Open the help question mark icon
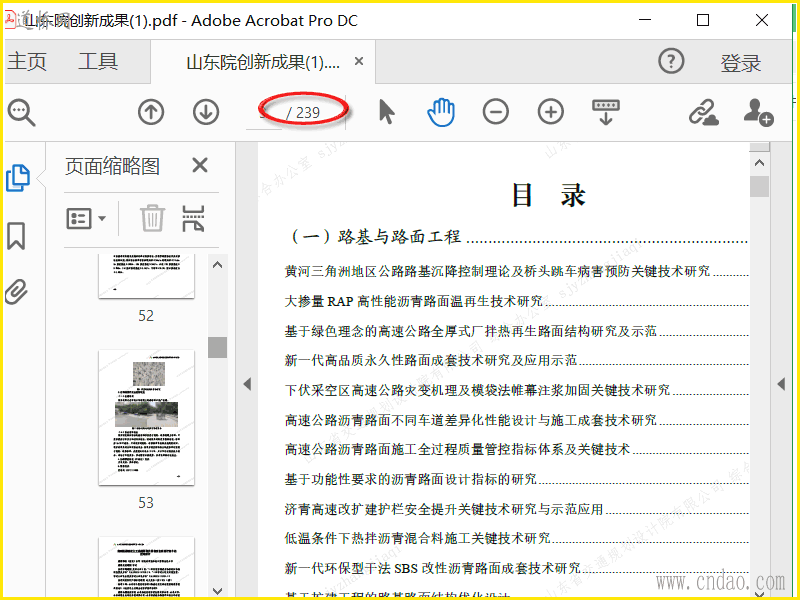This screenshot has height=600, width=800. [x=671, y=61]
